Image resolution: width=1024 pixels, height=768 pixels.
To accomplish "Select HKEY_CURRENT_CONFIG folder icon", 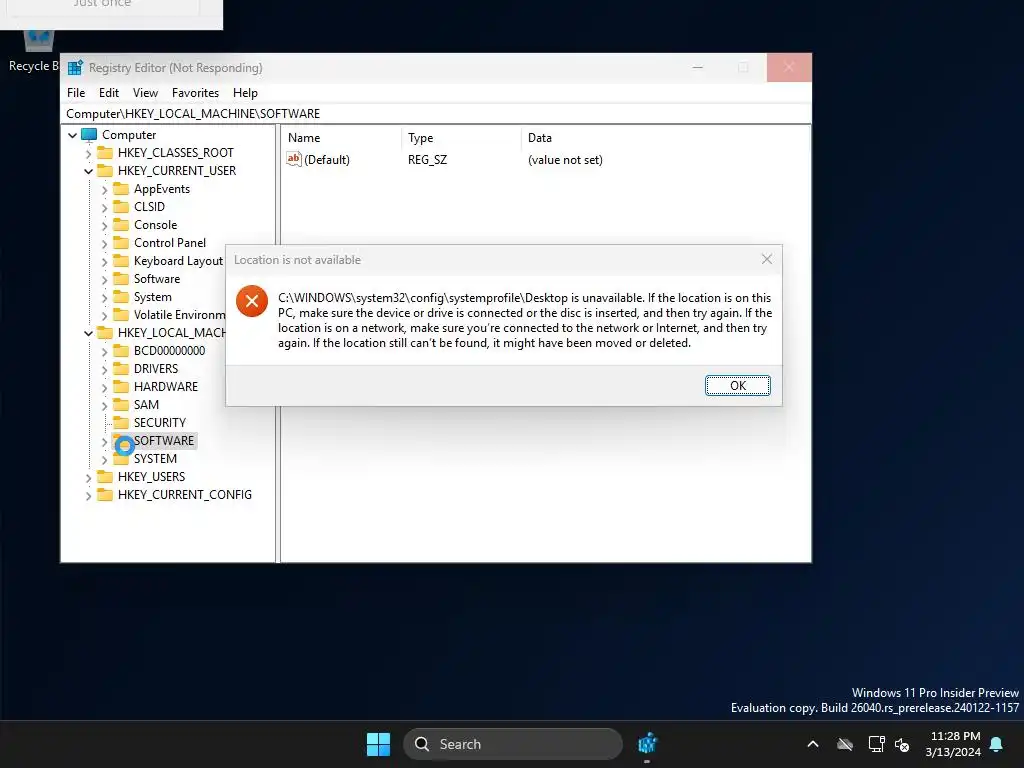I will tap(104, 495).
